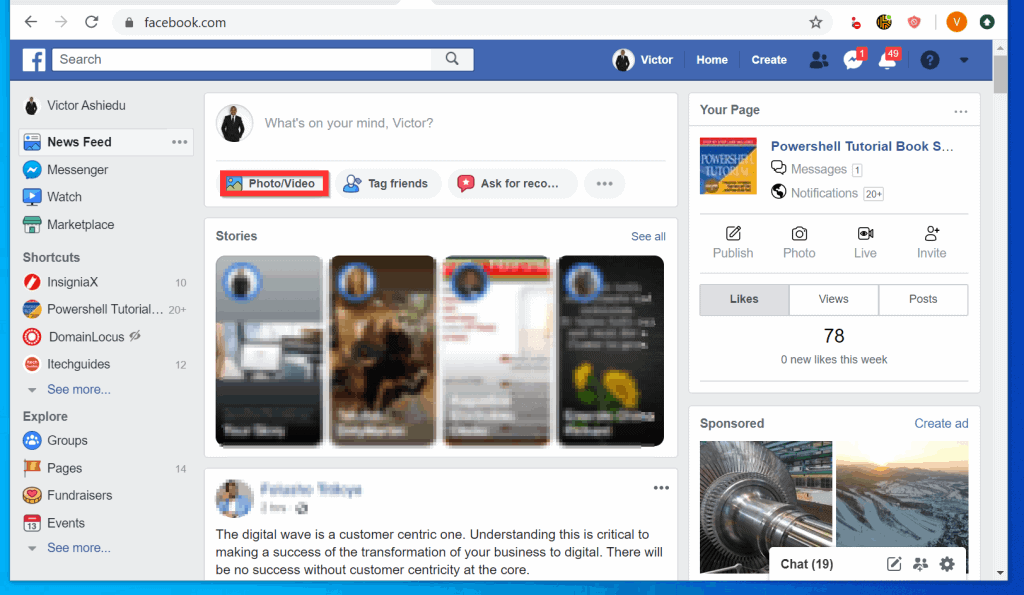Bookmark page with browser star icon
Screen dimensions: 1024x595
pos(816,22)
